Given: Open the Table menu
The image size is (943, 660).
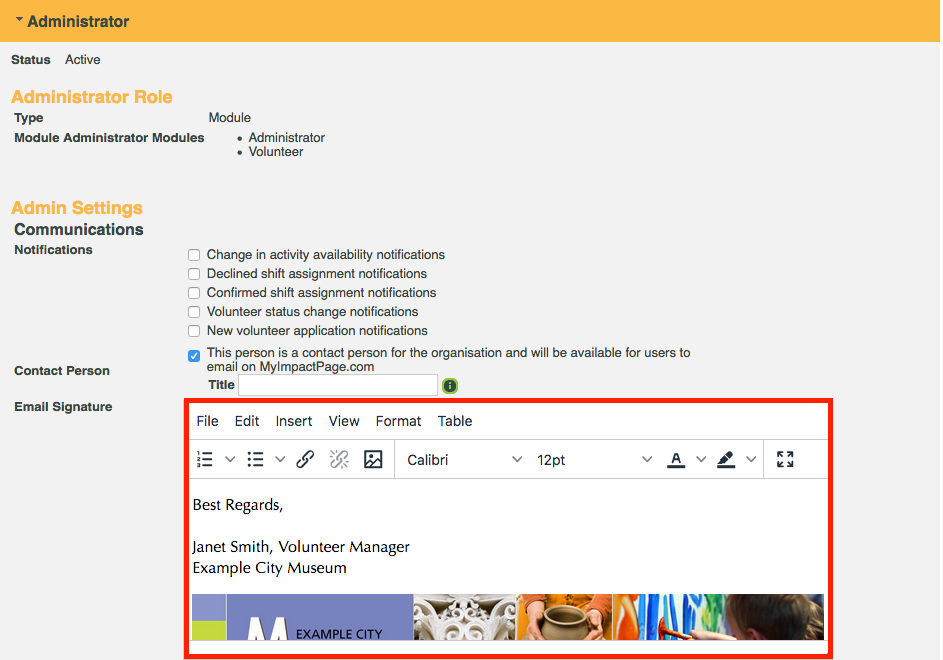Looking at the screenshot, I should (455, 421).
